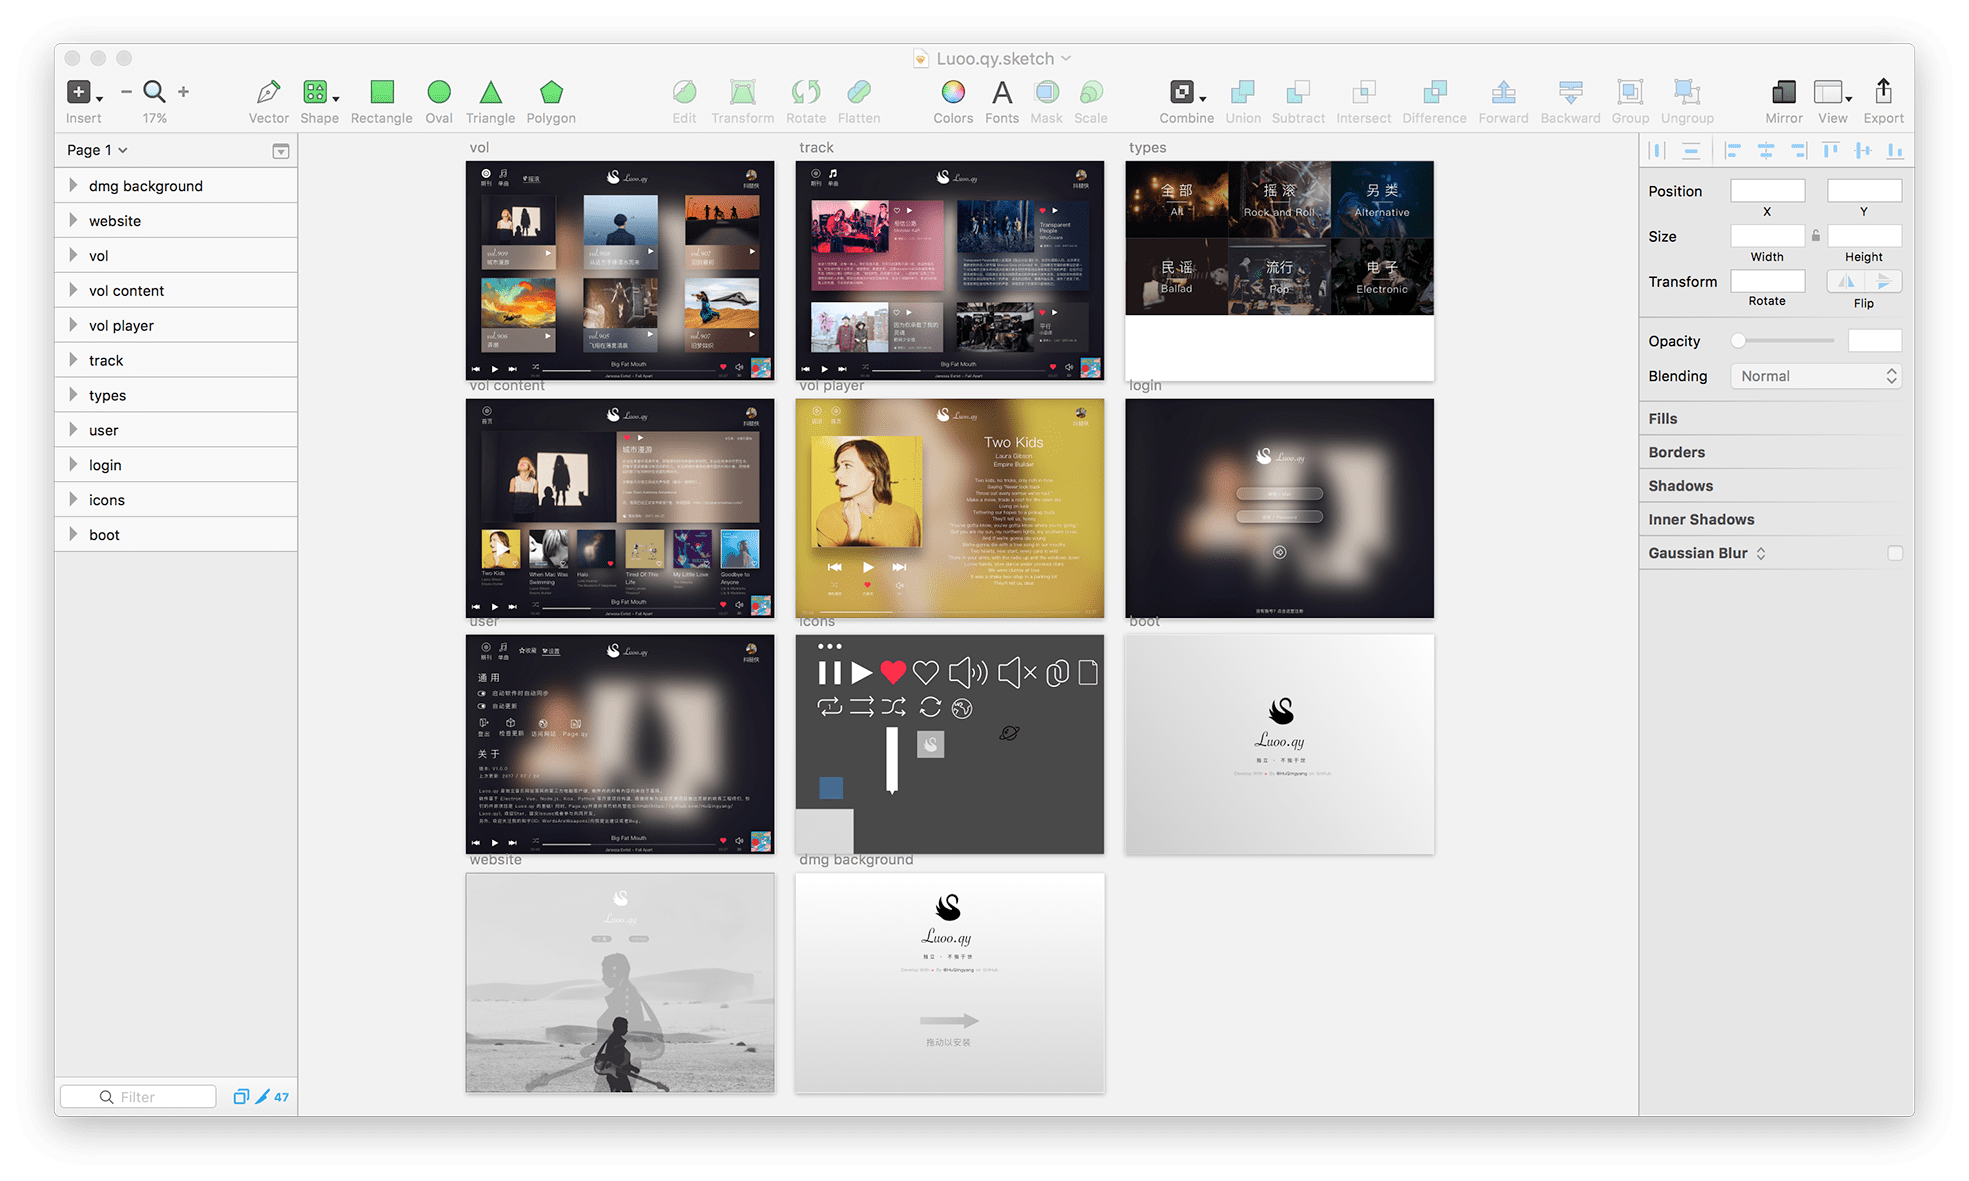Toggle the pages list panel button
Image resolution: width=1969 pixels, height=1181 pixels.
point(281,151)
